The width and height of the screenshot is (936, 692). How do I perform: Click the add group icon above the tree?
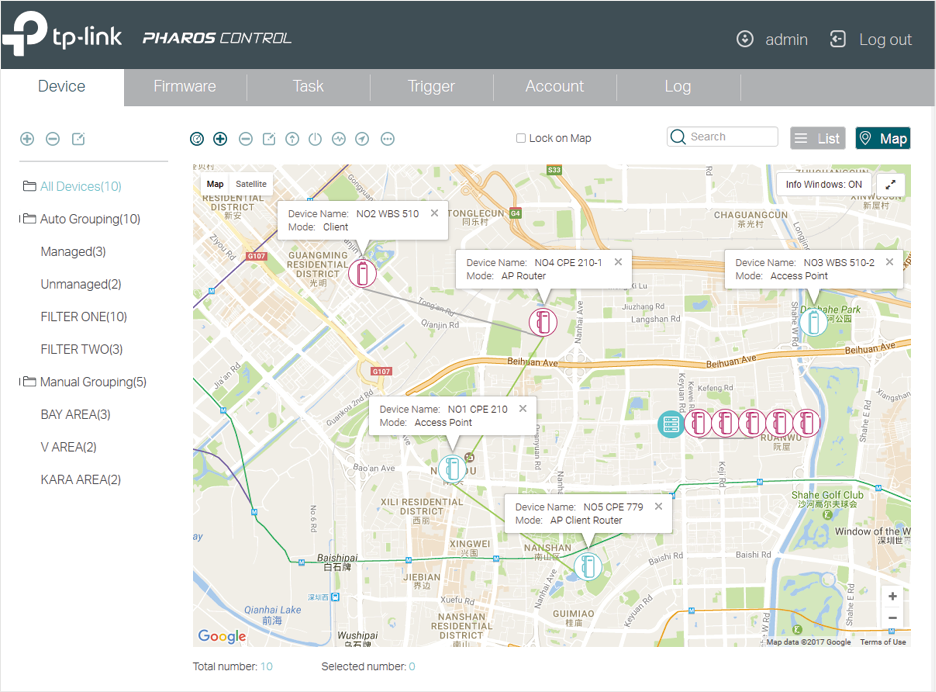click(27, 139)
